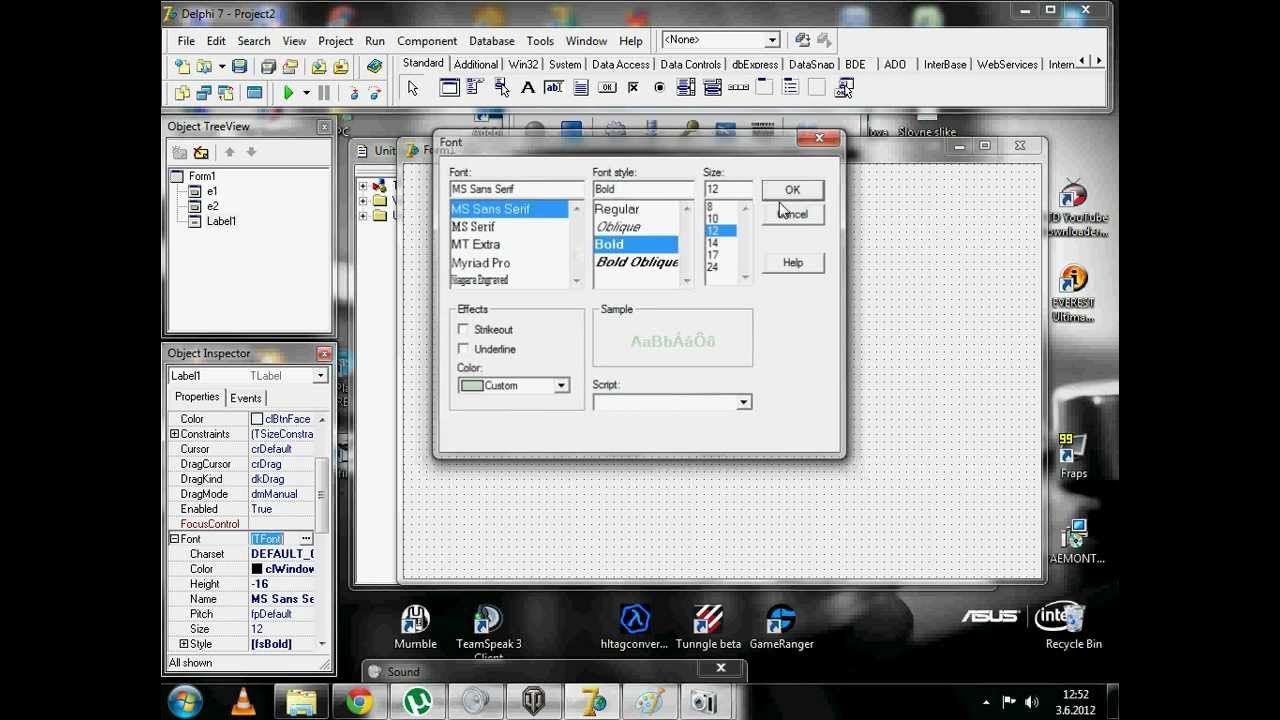
Task: Switch to the Win32 palette tab
Action: tap(523, 64)
